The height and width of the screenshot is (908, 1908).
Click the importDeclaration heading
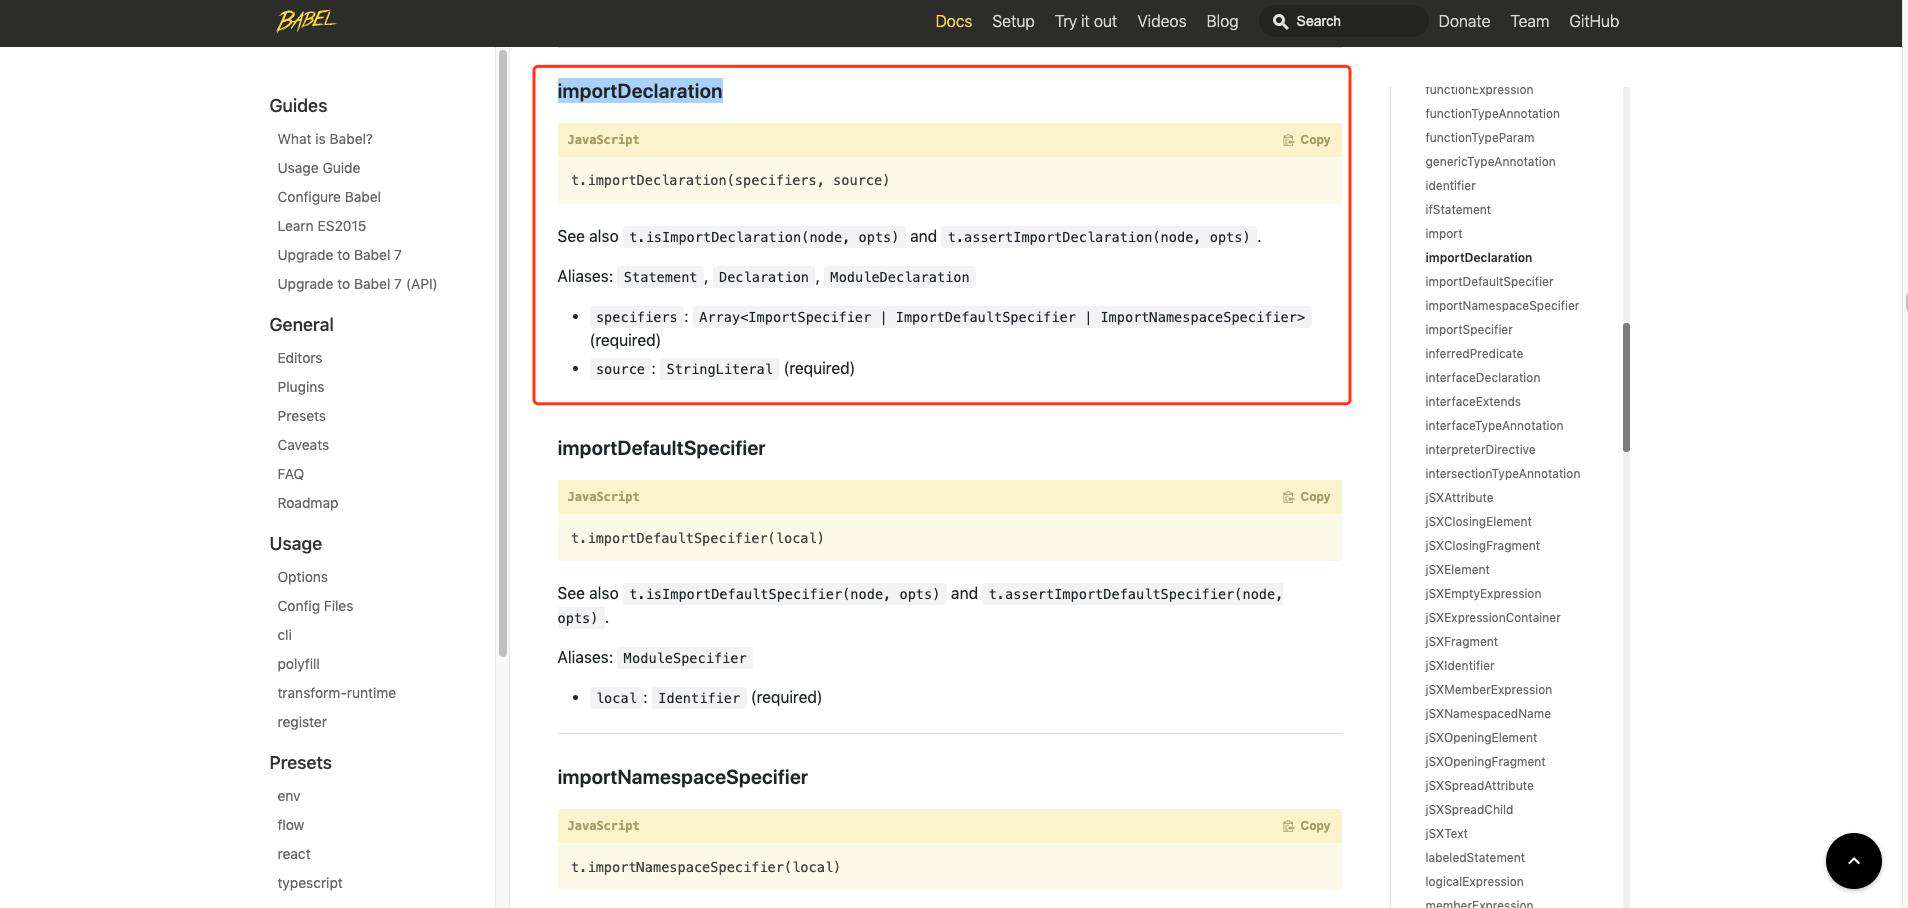(x=640, y=91)
